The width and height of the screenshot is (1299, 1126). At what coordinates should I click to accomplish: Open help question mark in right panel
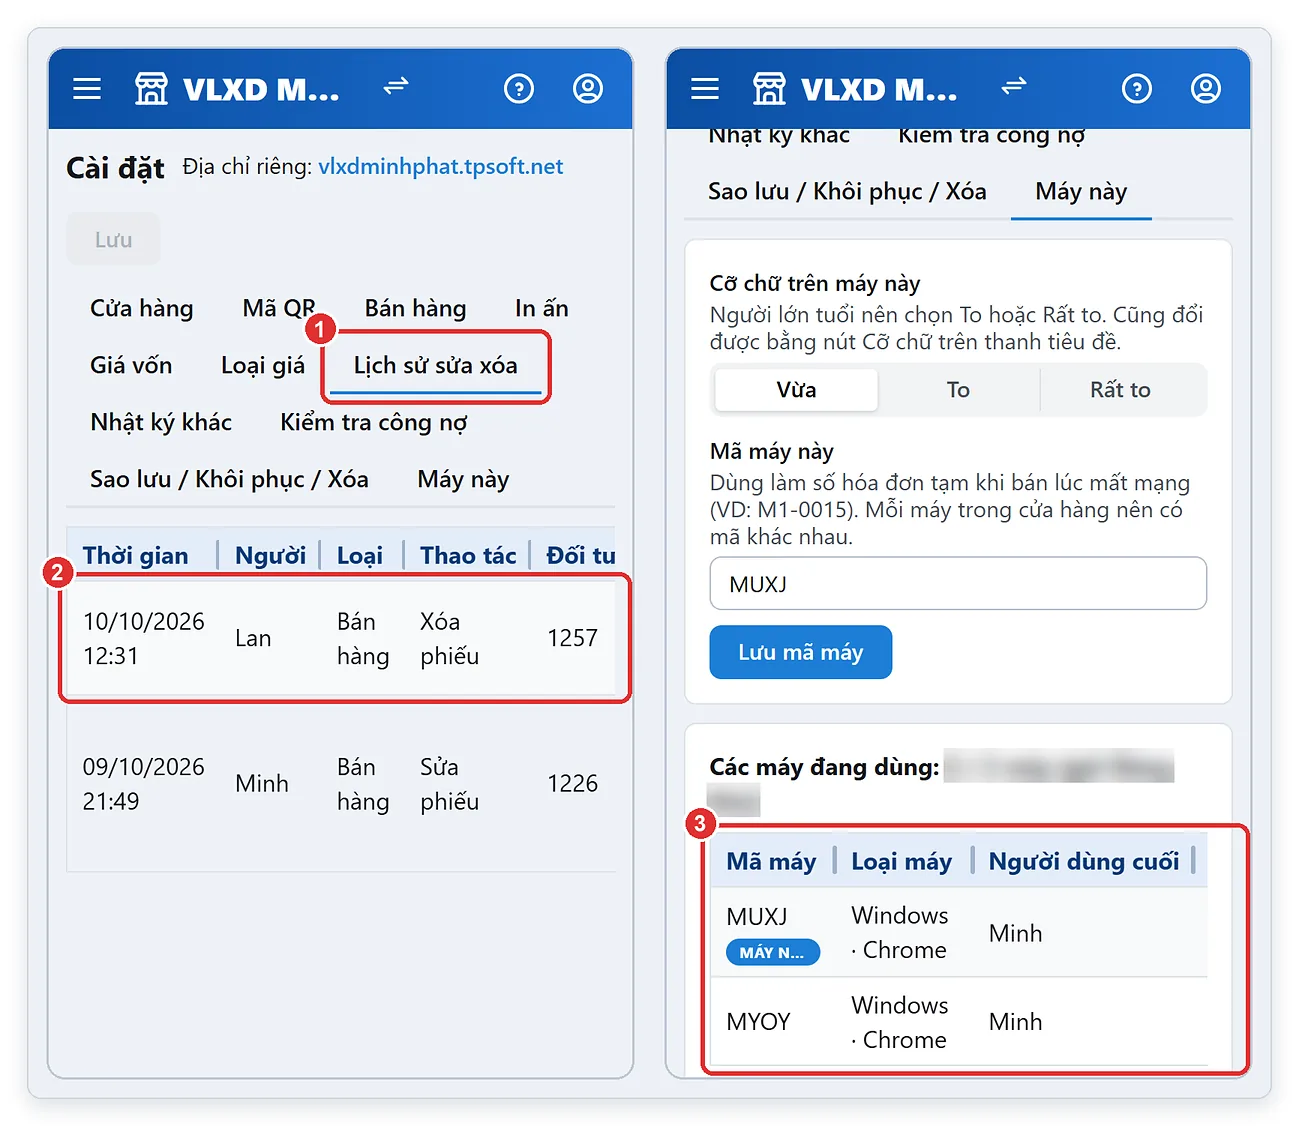pos(1137,89)
